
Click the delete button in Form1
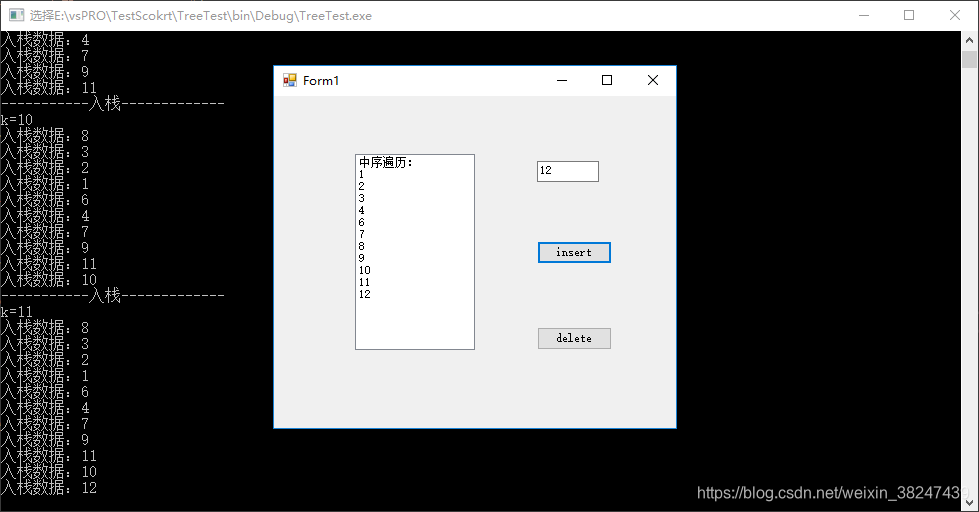tap(574, 338)
